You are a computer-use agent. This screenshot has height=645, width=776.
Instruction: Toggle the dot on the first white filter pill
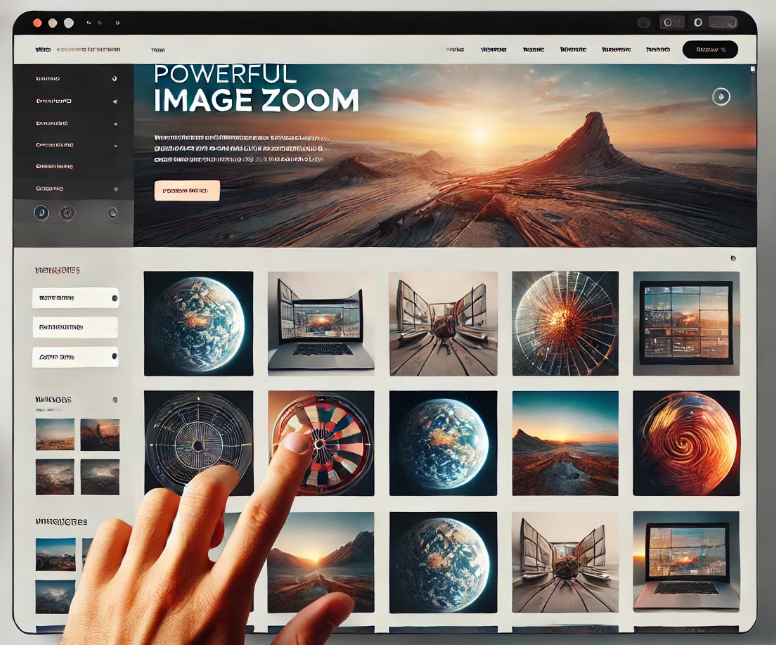coord(115,298)
